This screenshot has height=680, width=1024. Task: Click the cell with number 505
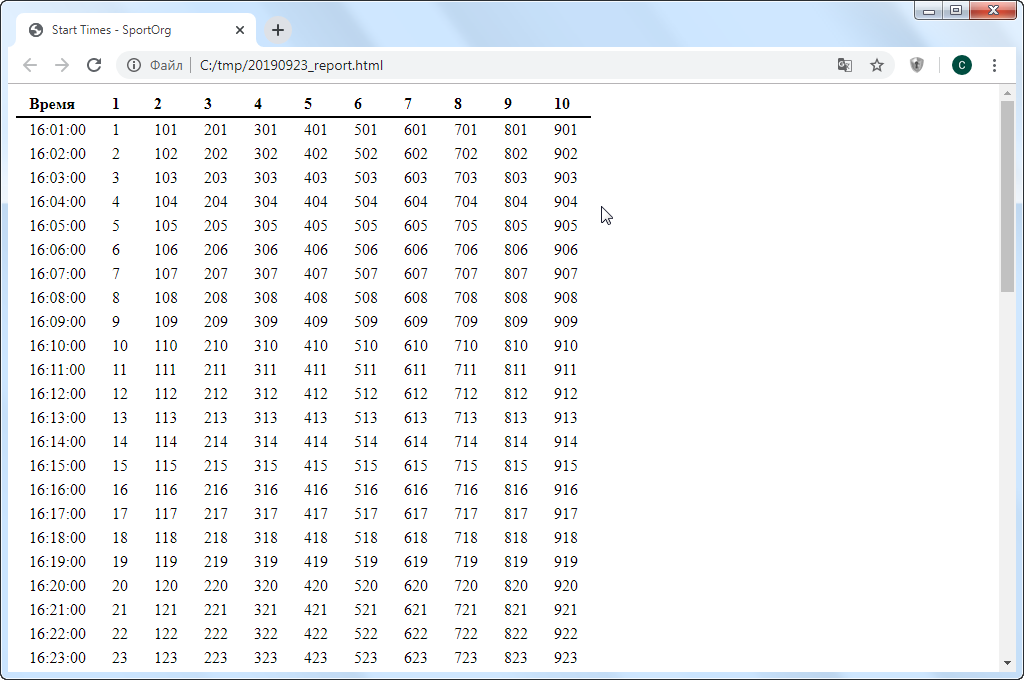click(x=366, y=225)
